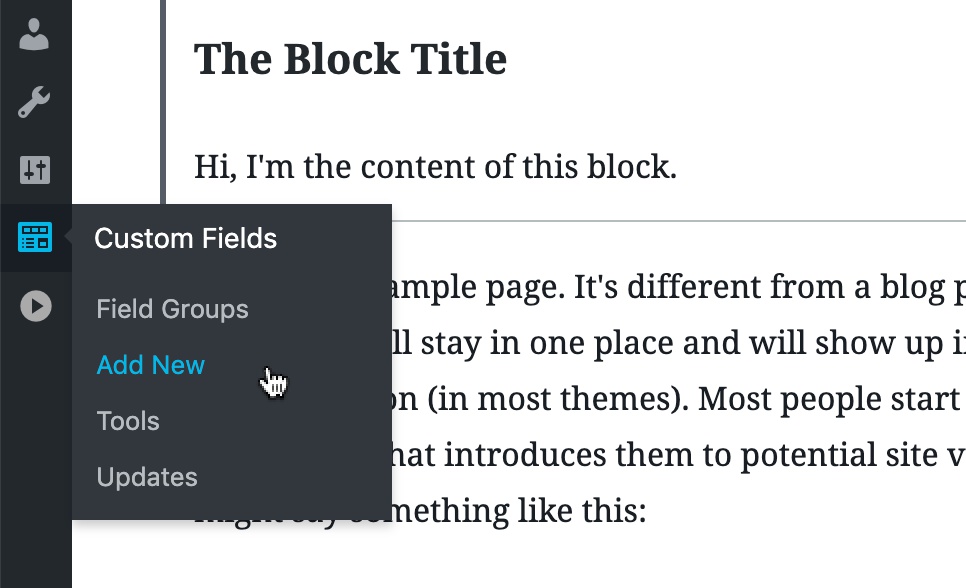Open Field Groups submenu item

pos(172,309)
